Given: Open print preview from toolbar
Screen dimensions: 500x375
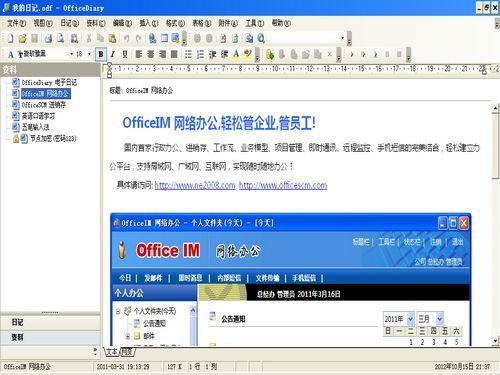Looking at the screenshot, I should (x=61, y=38).
